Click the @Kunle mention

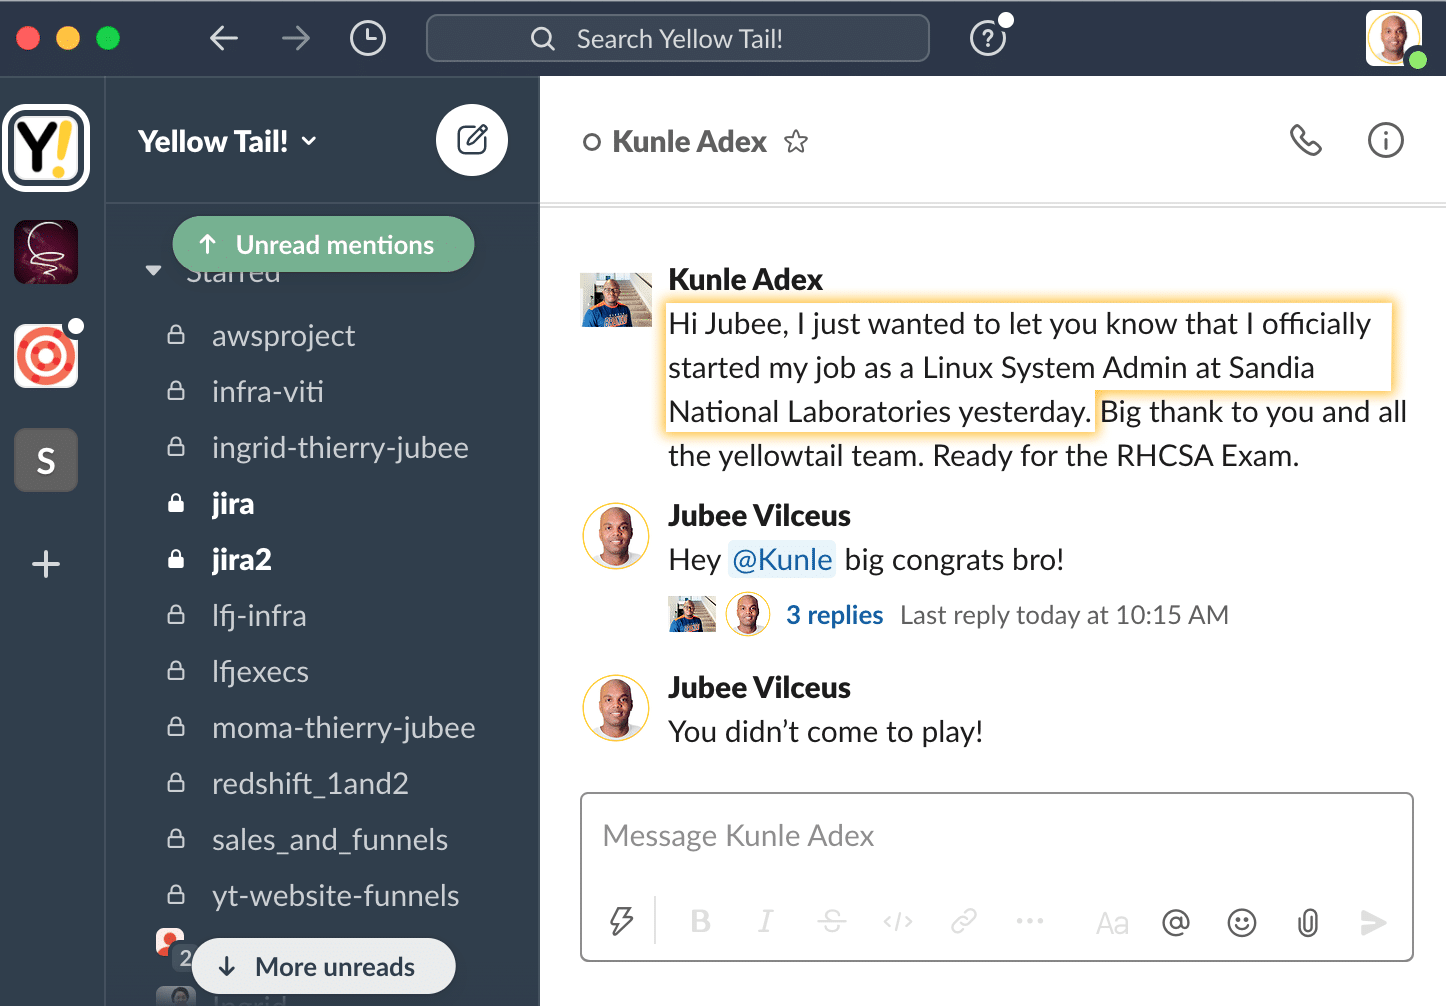(781, 560)
